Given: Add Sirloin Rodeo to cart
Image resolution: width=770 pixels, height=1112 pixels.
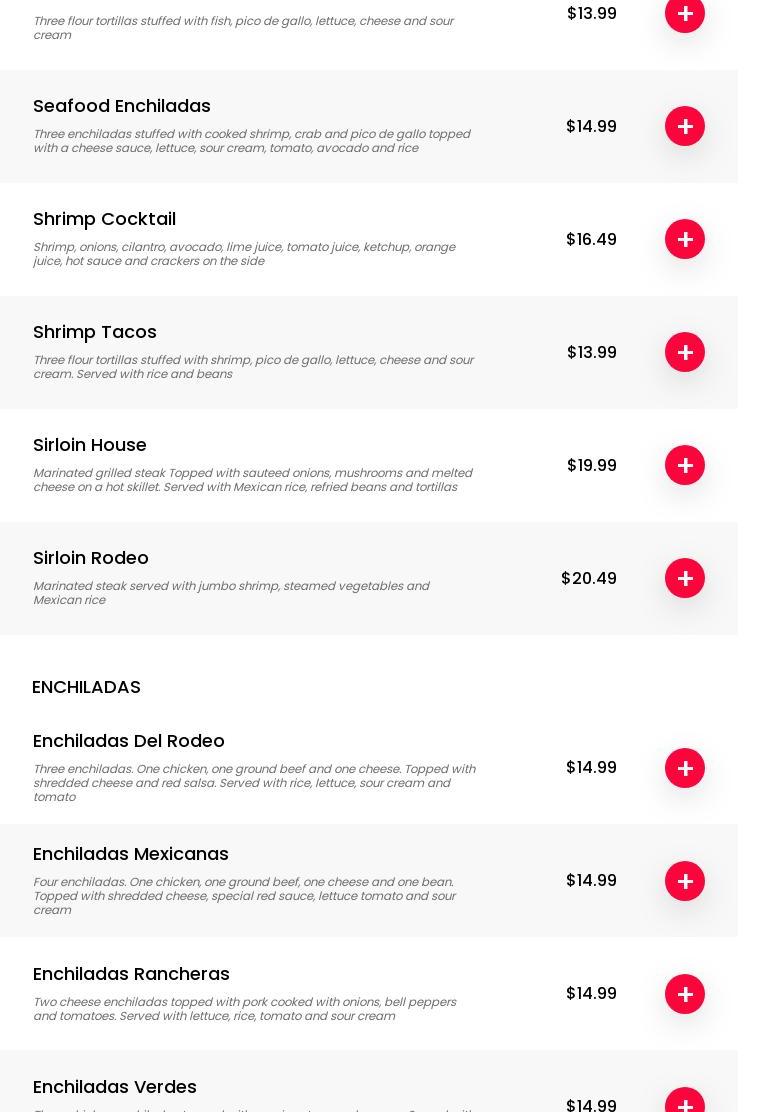Looking at the screenshot, I should (x=685, y=578).
